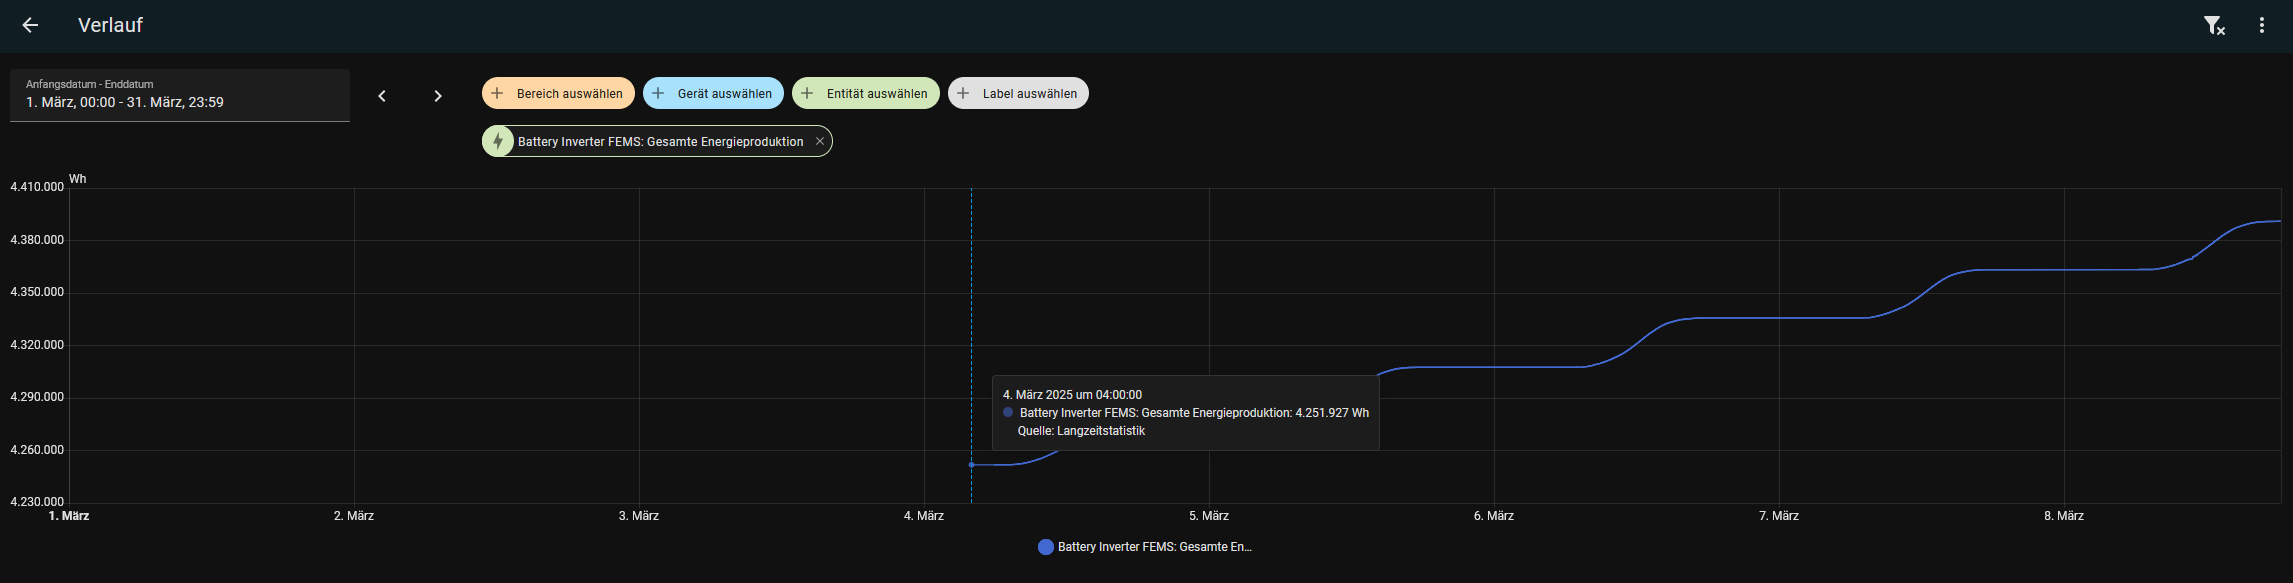Open the start-end date range field
This screenshot has height=583, width=2293.
click(x=180, y=95)
